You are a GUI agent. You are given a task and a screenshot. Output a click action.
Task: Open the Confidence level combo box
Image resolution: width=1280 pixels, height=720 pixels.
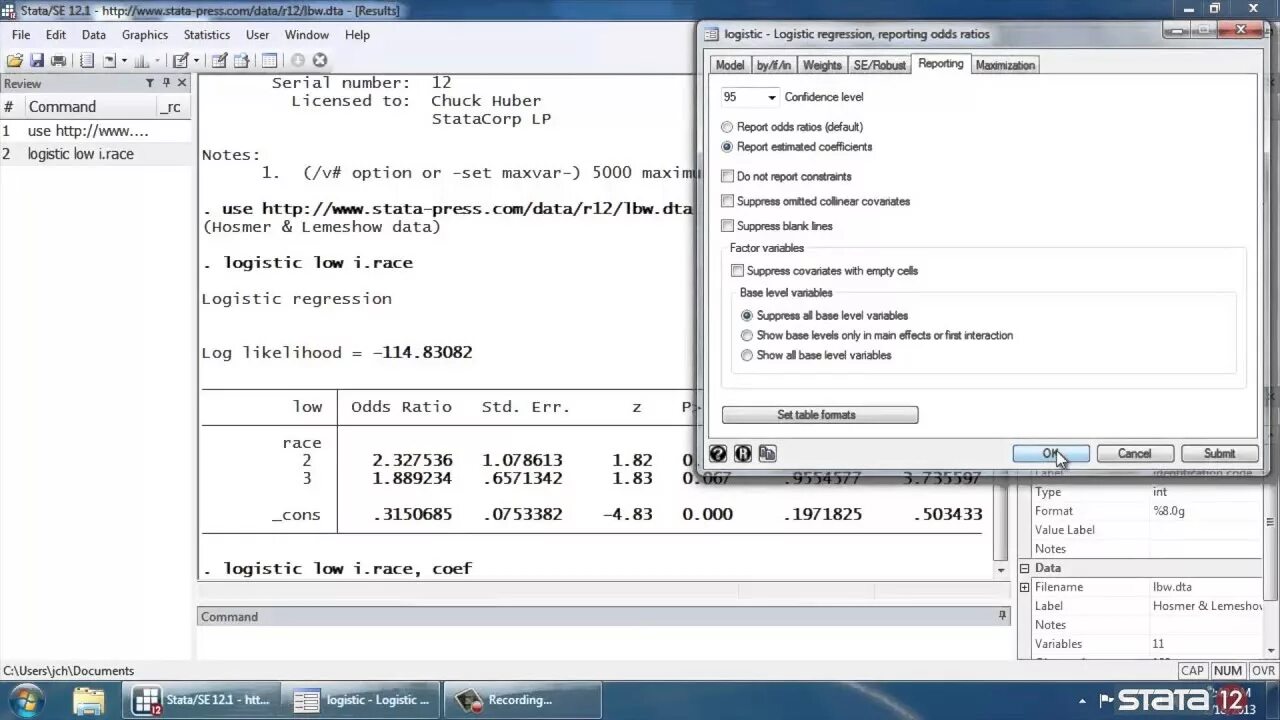pyautogui.click(x=750, y=97)
